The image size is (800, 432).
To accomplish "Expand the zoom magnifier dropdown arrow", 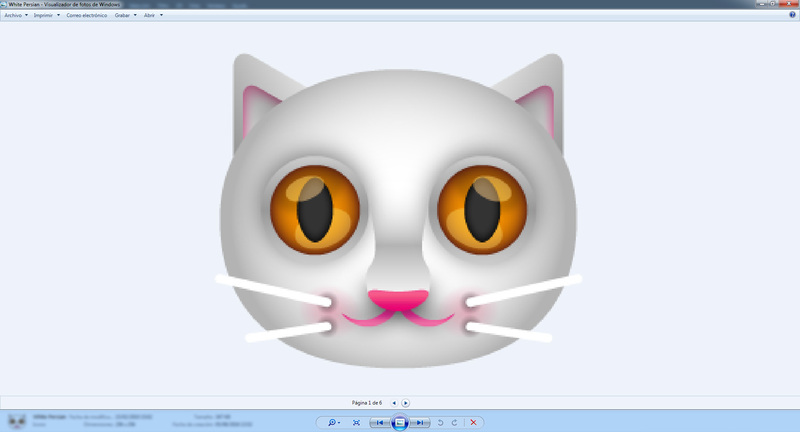I will [x=339, y=423].
